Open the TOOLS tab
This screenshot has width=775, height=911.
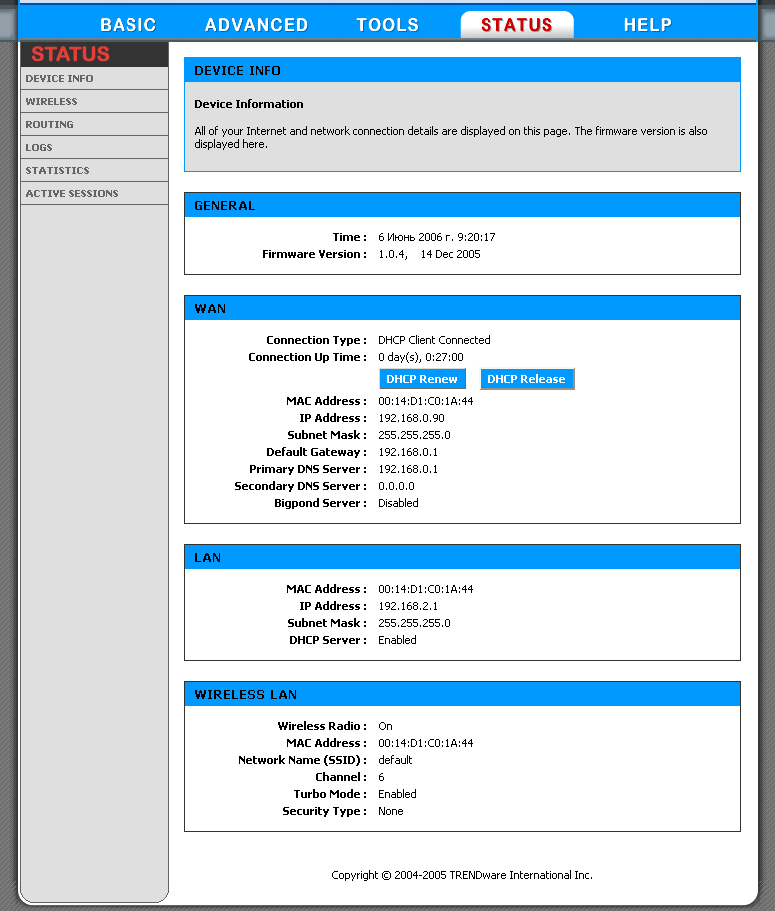coord(388,24)
